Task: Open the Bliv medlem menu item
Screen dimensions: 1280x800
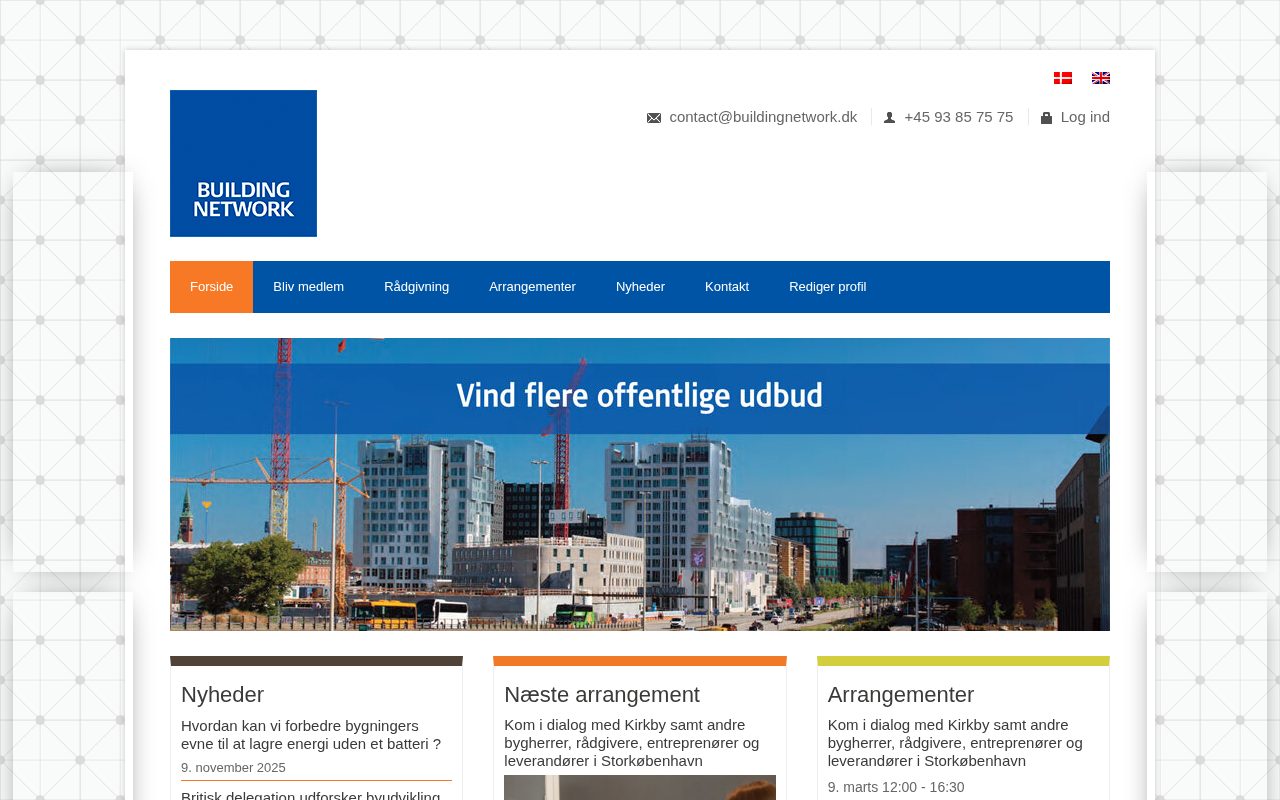Action: [308, 287]
